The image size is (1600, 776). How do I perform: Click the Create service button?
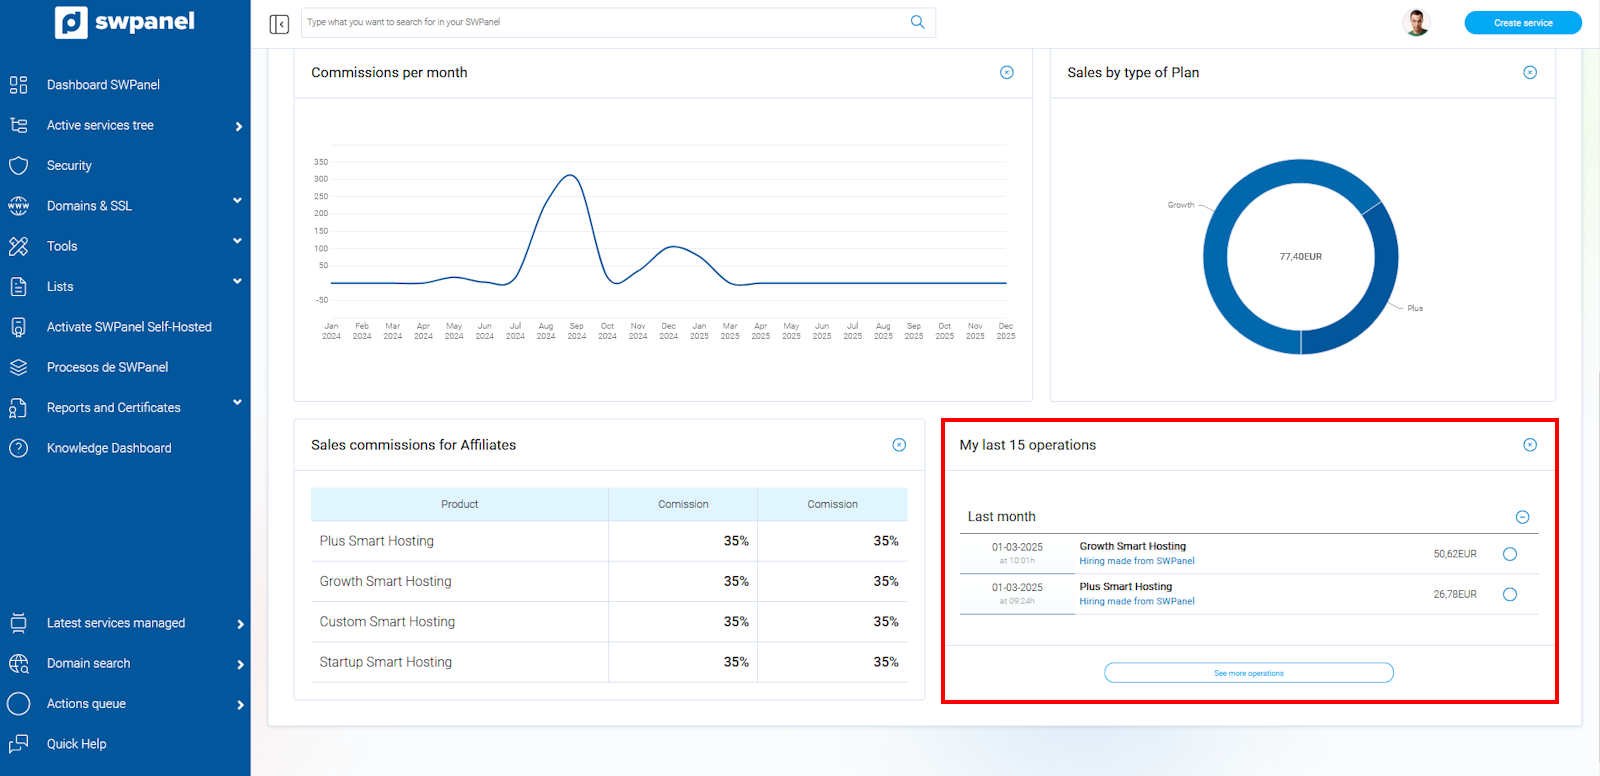point(1522,23)
